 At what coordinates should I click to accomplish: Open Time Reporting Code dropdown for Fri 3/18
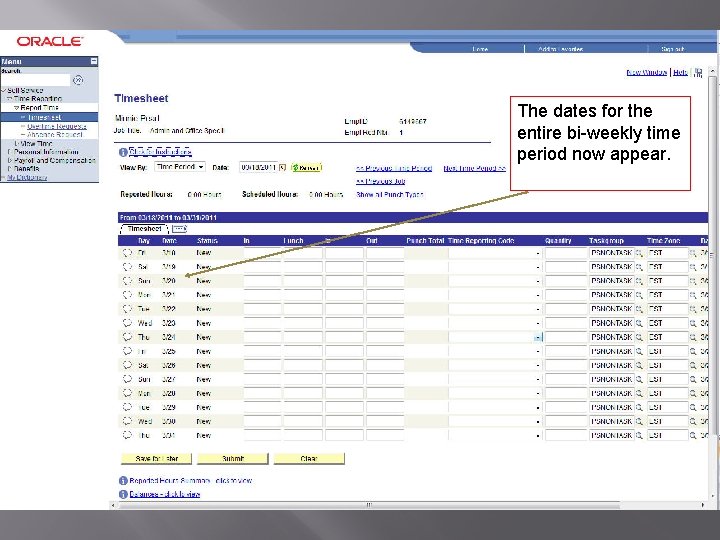[x=538, y=253]
